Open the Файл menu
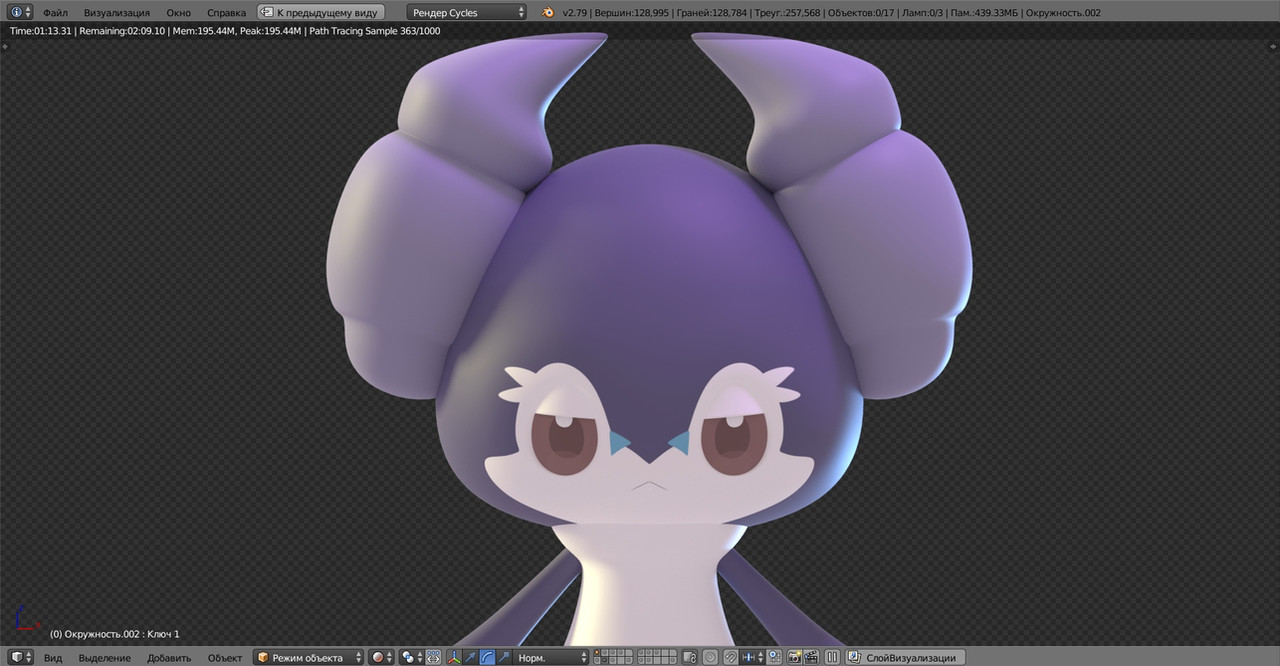 [55, 12]
